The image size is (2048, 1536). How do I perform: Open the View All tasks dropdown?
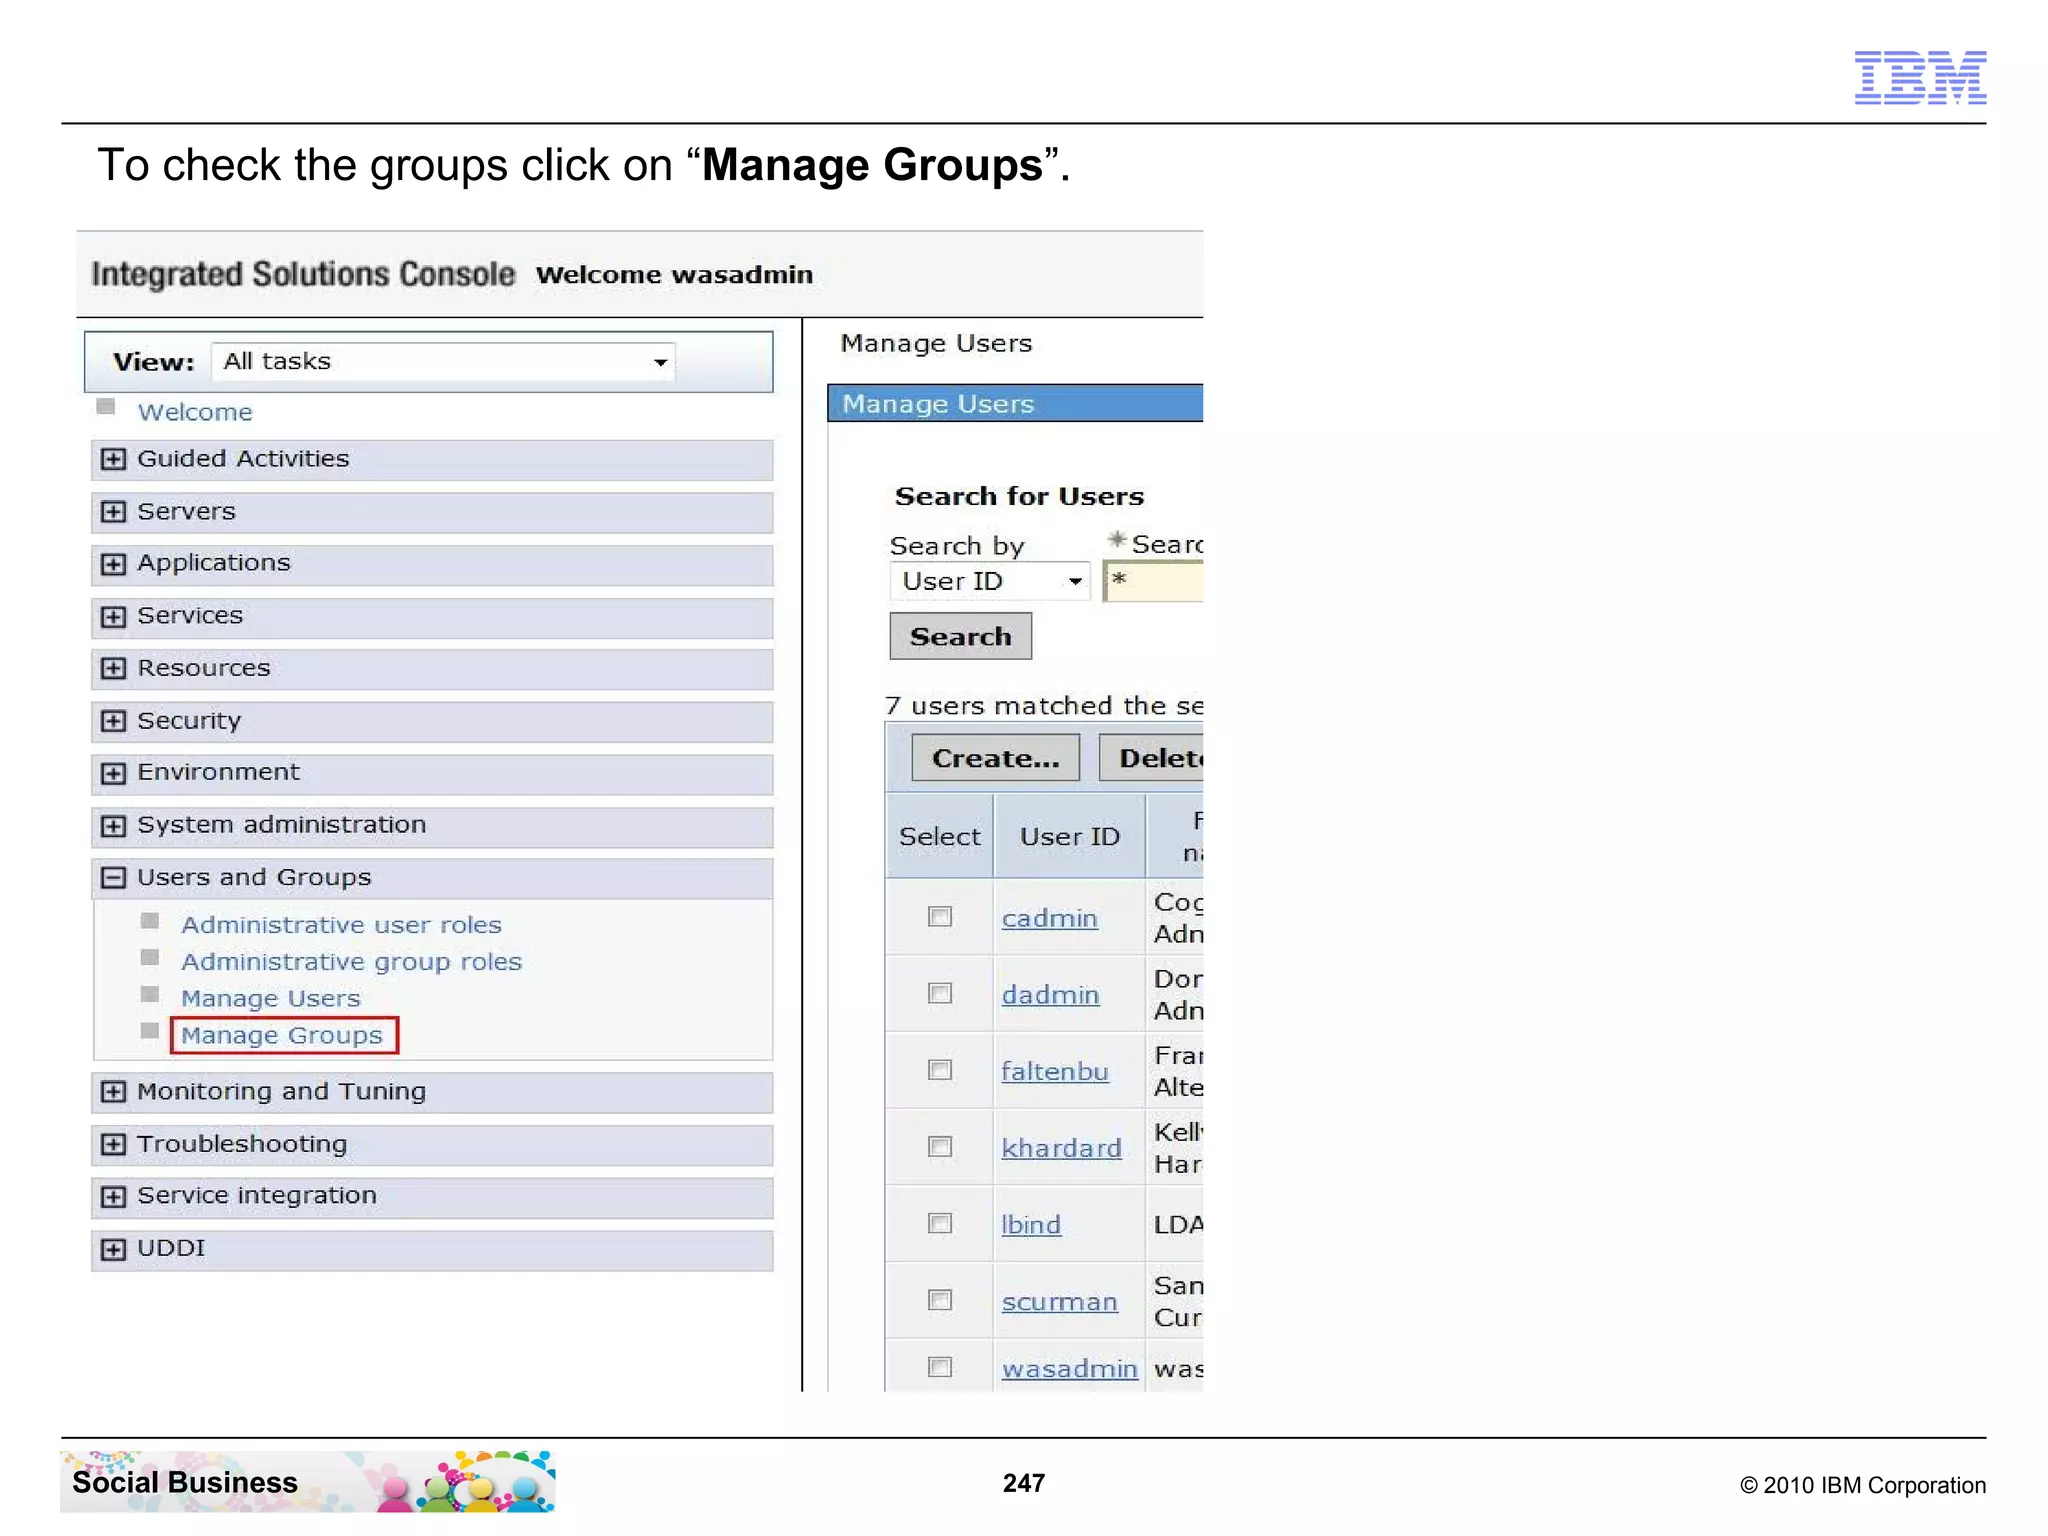click(x=443, y=362)
